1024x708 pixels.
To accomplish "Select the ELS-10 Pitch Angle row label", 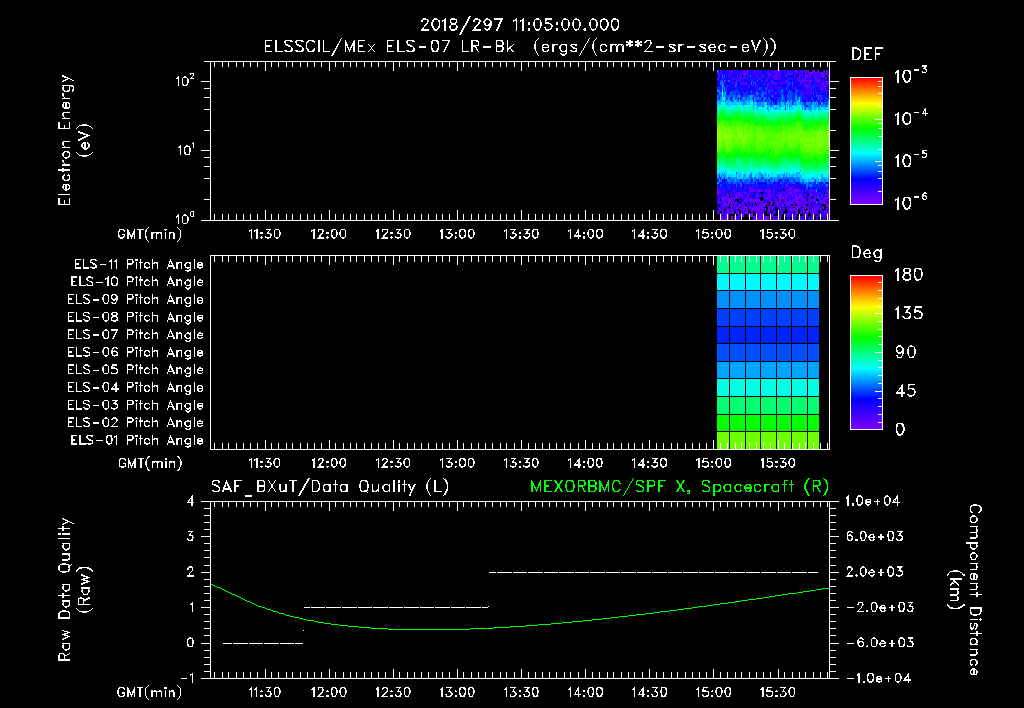I will pos(137,282).
